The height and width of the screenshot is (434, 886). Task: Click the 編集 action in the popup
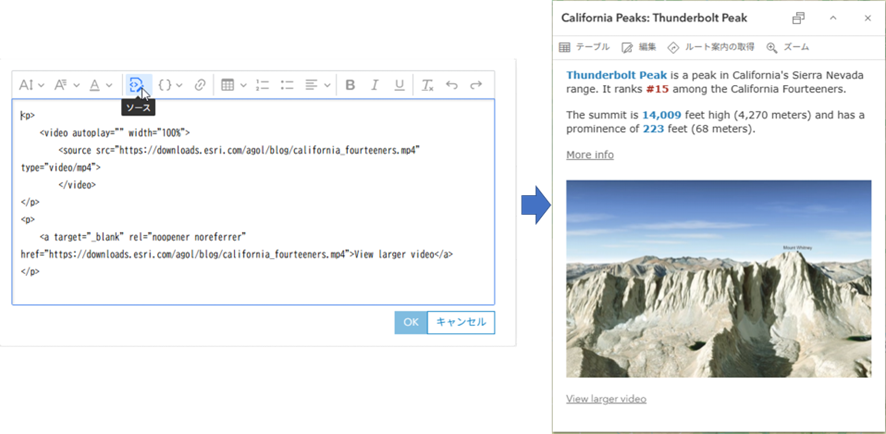click(639, 47)
